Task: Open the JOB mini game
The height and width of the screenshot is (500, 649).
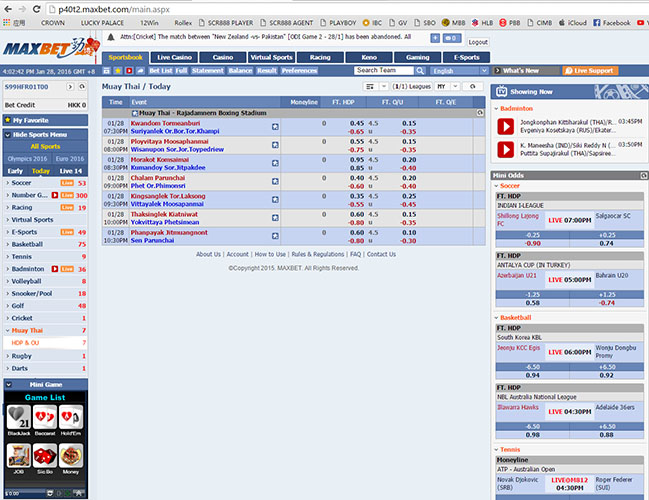Action: (x=19, y=456)
